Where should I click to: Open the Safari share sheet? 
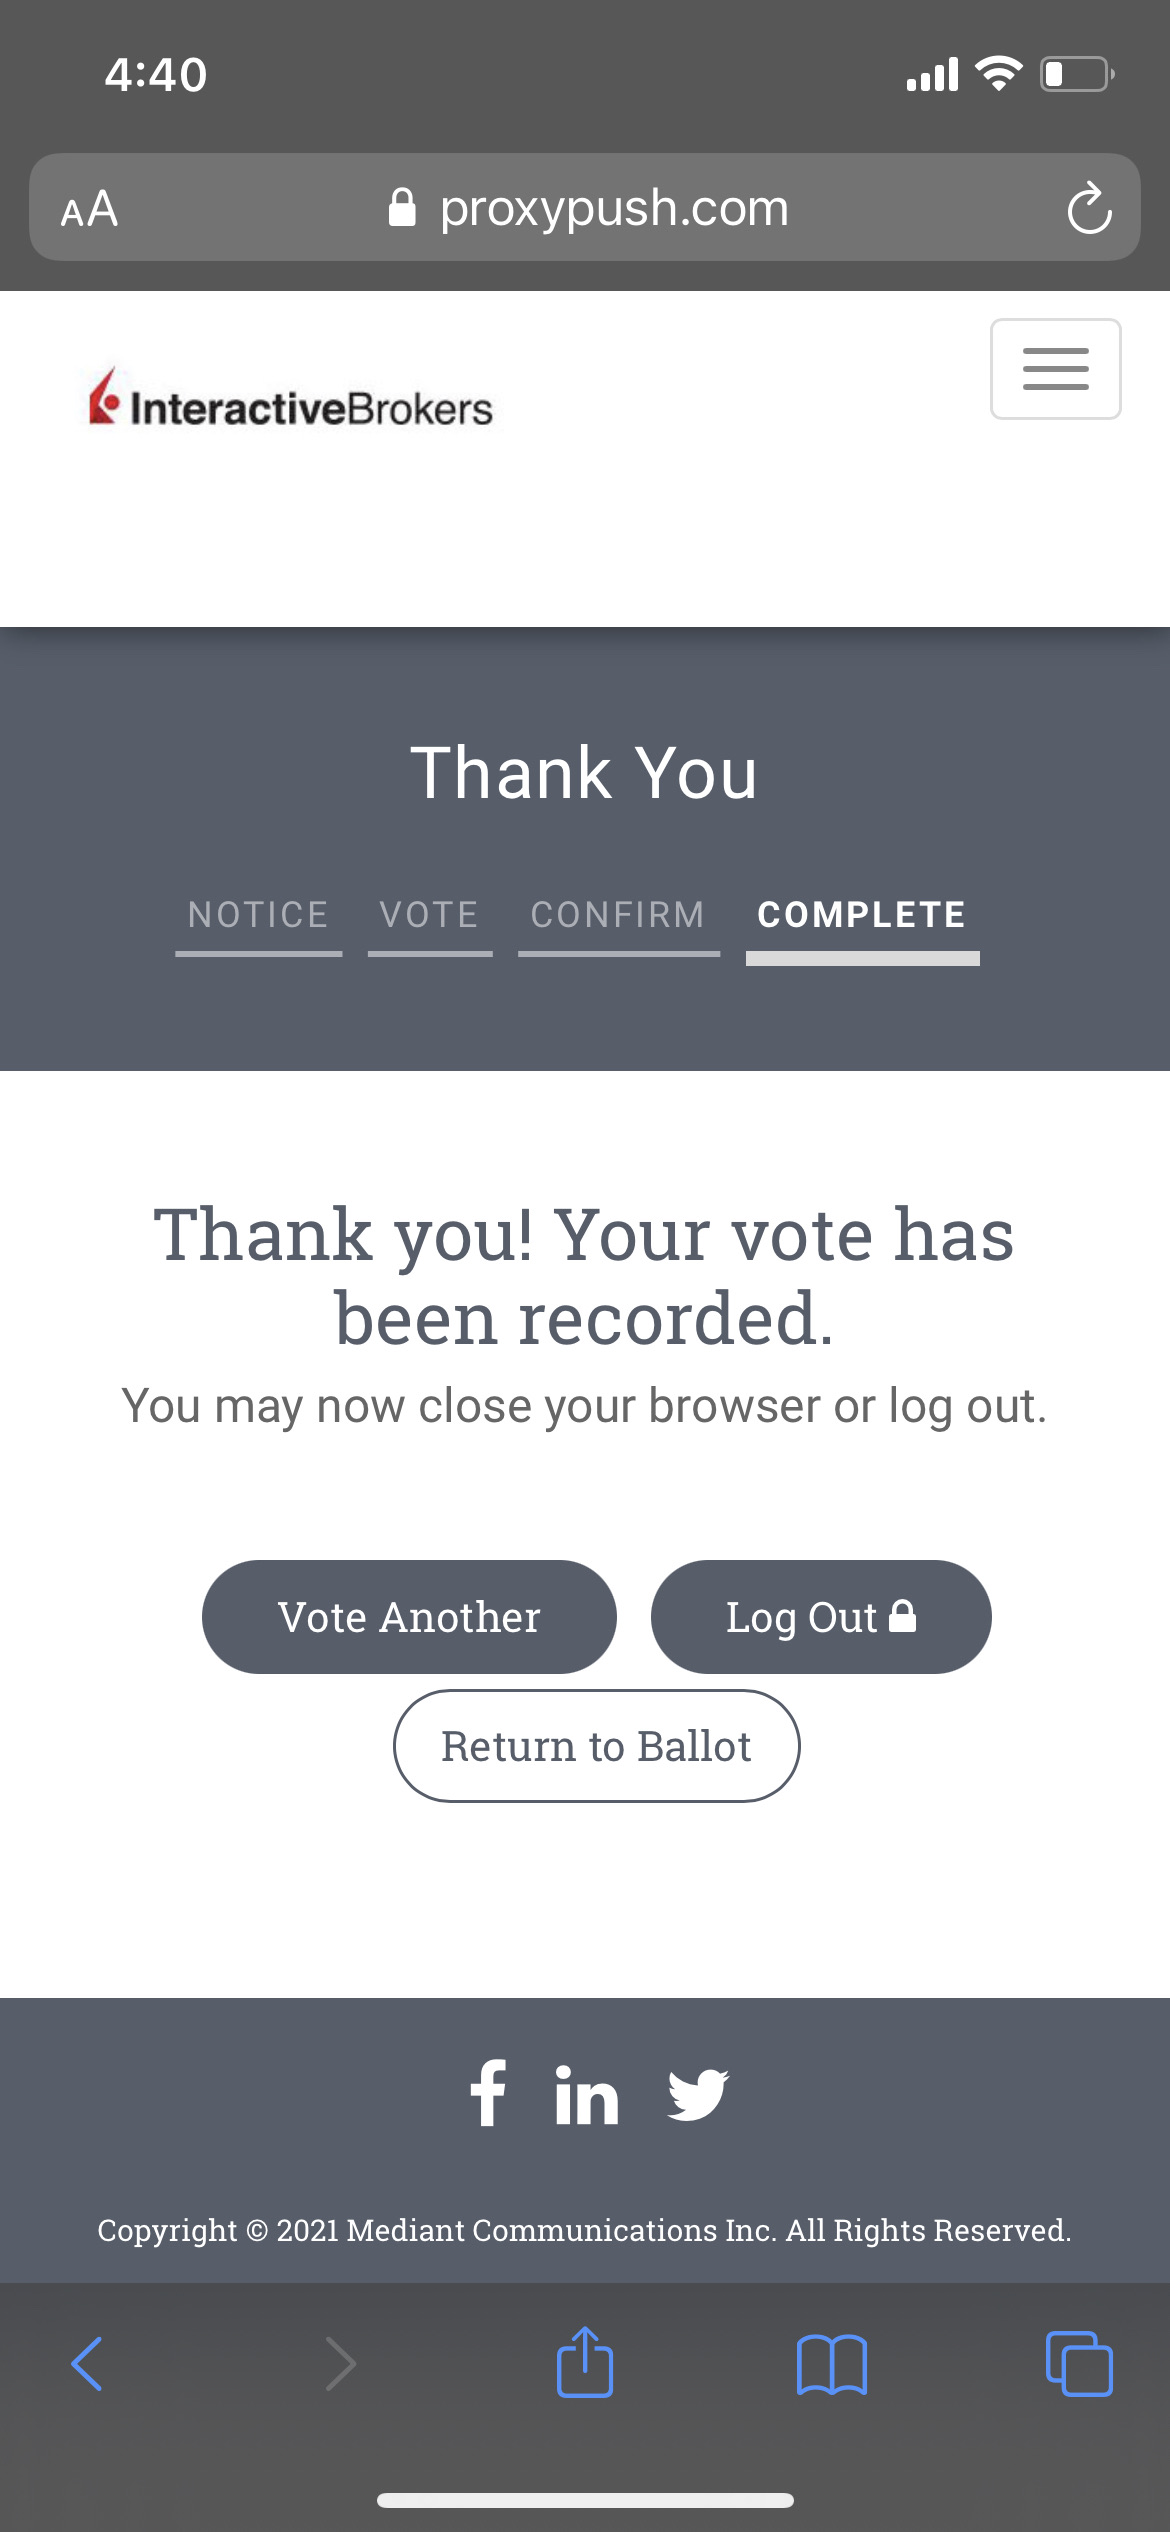(585, 2363)
